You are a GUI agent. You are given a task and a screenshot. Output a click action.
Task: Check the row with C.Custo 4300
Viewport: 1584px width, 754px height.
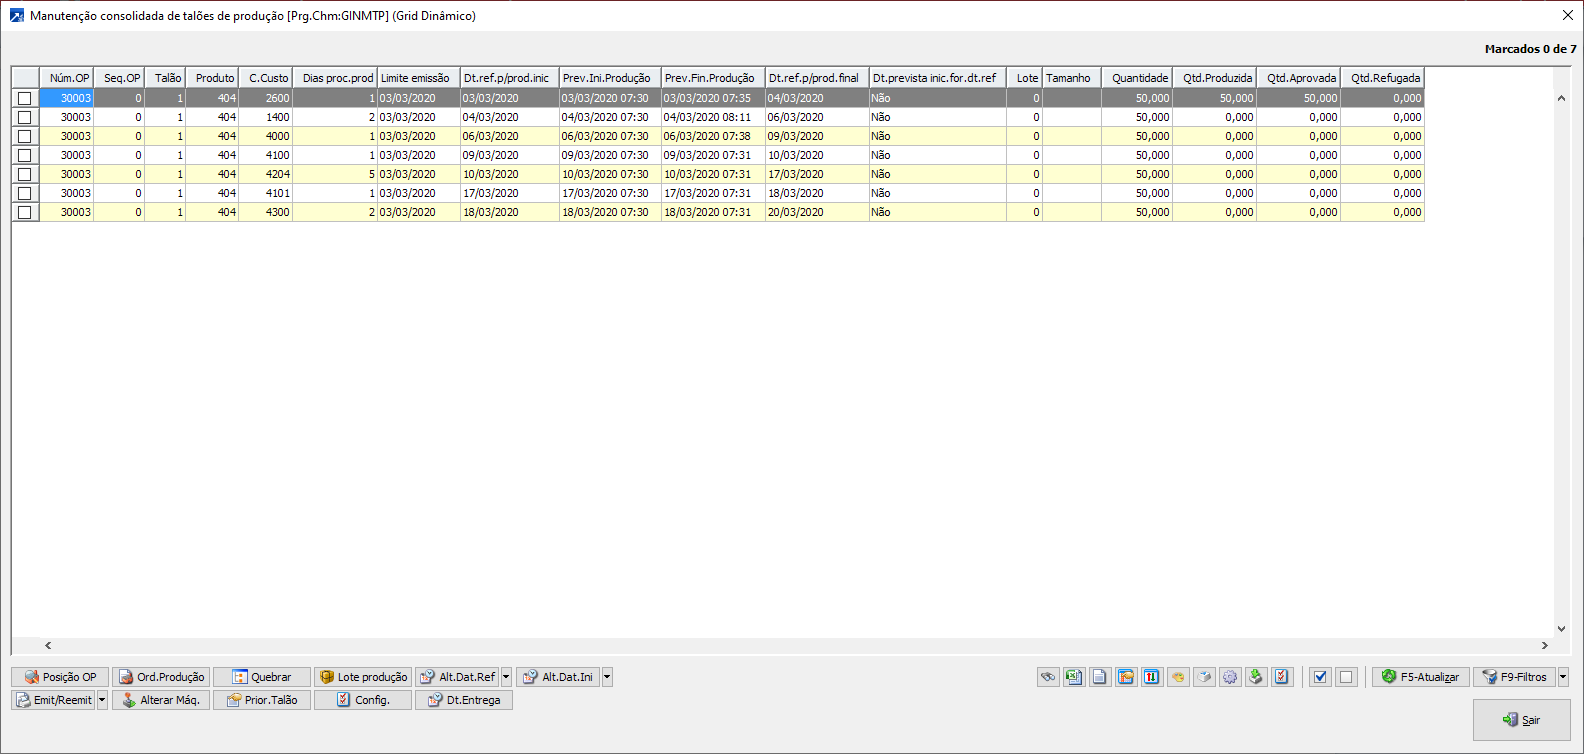pyautogui.click(x=25, y=212)
